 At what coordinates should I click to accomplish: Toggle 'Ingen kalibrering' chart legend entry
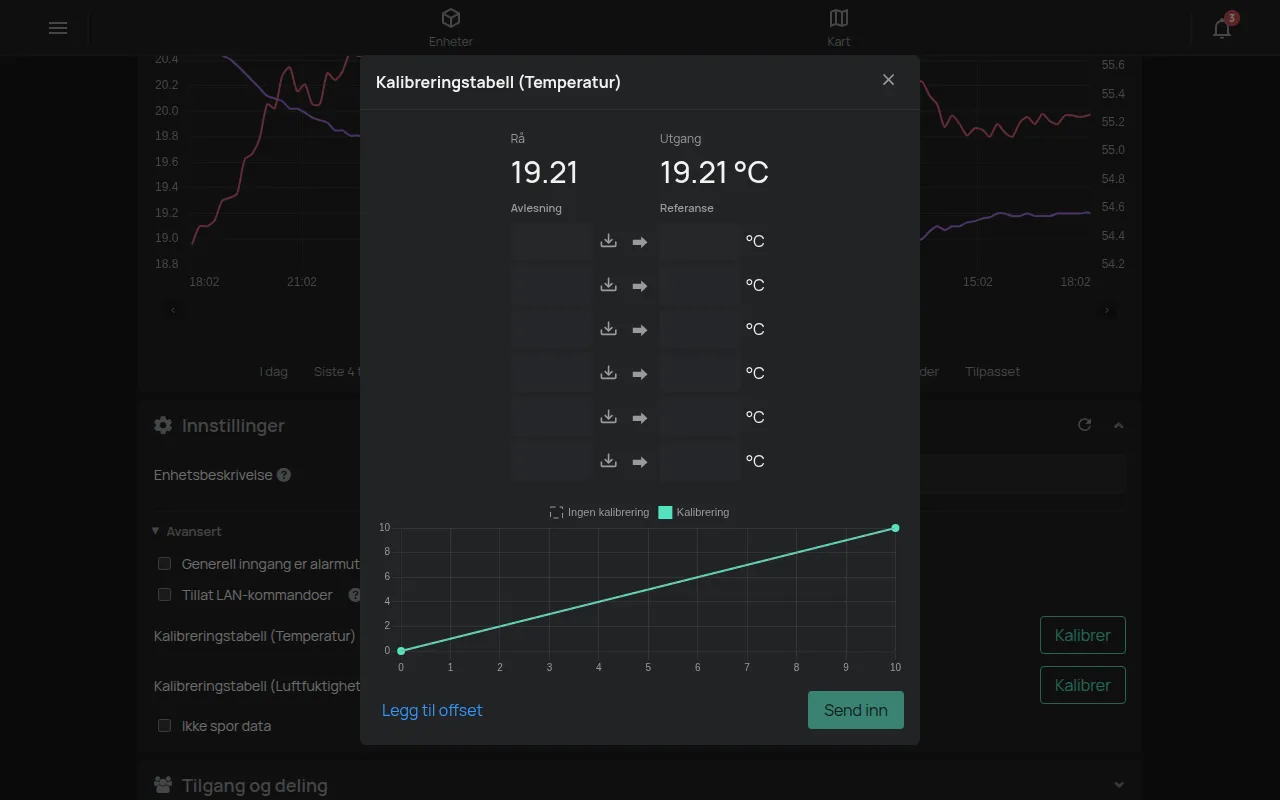(599, 512)
